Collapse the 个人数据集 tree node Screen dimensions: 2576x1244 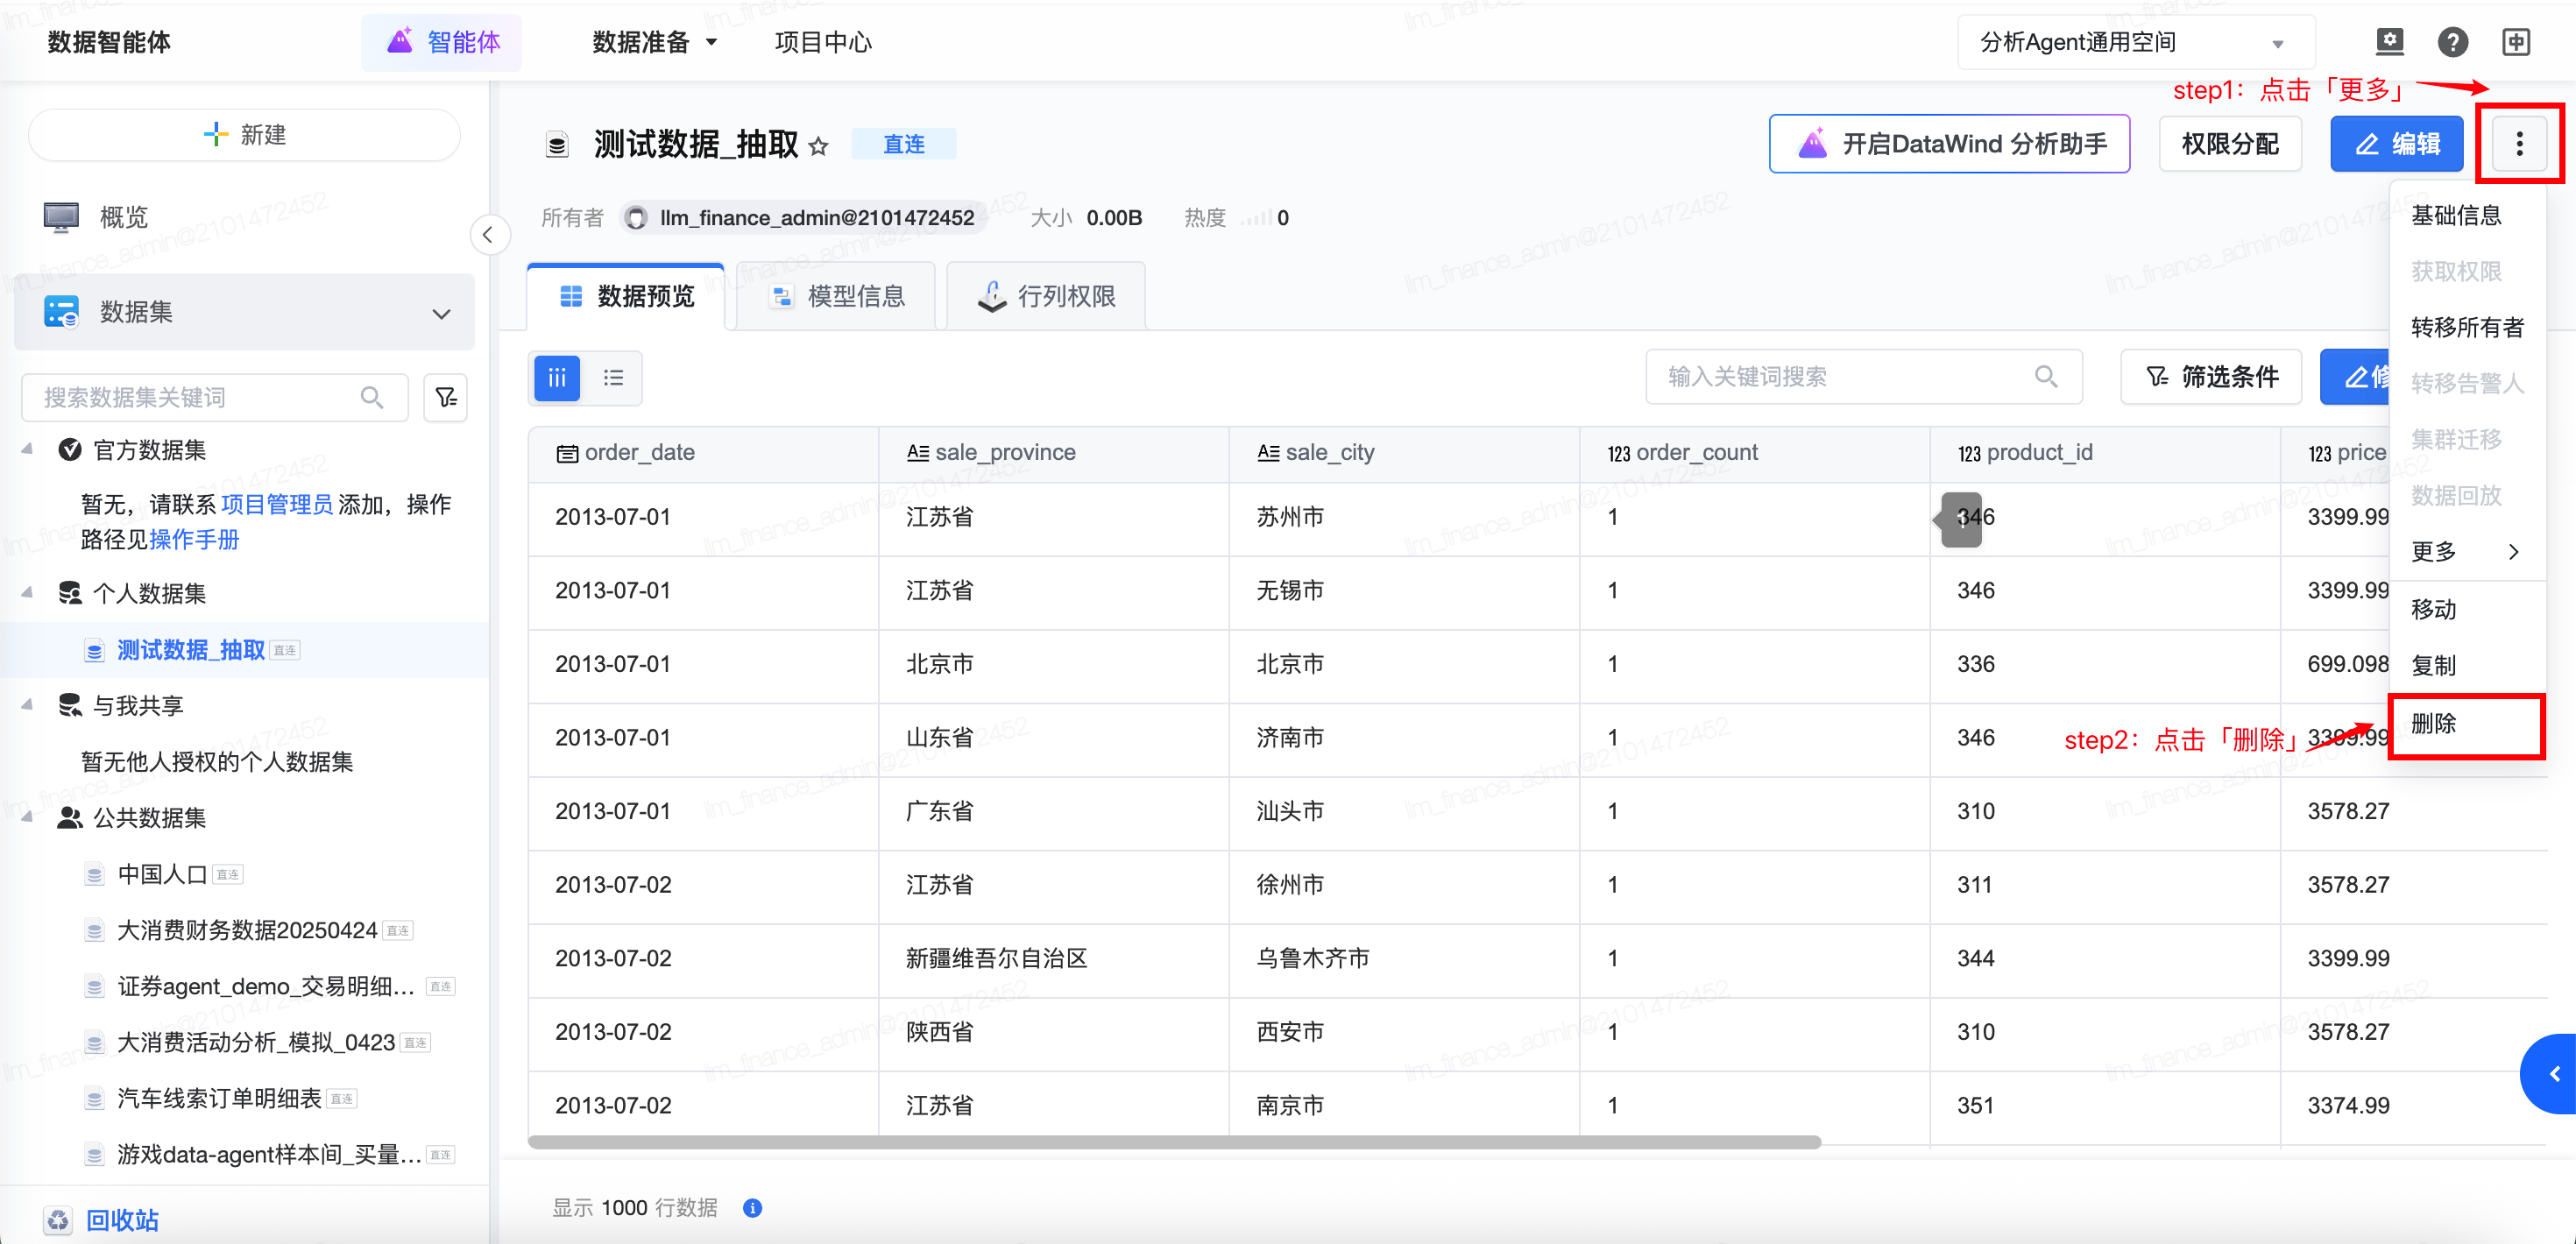pyautogui.click(x=27, y=593)
